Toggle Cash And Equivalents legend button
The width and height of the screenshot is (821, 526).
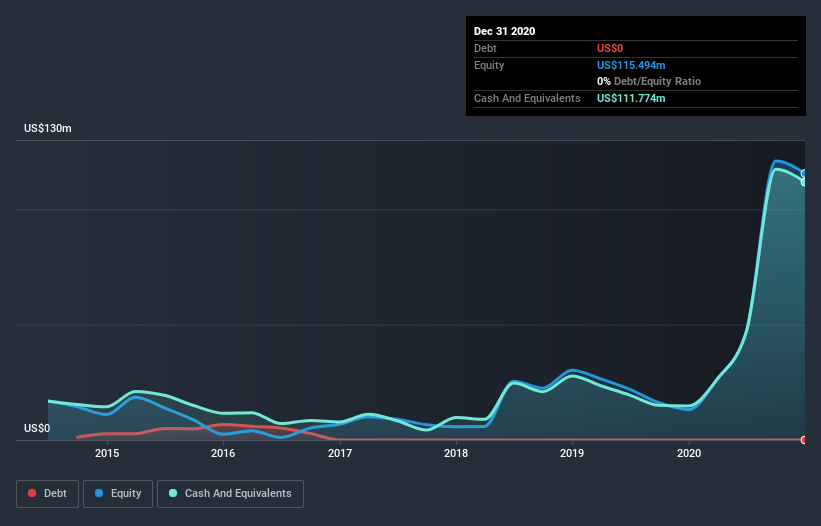(x=230, y=494)
